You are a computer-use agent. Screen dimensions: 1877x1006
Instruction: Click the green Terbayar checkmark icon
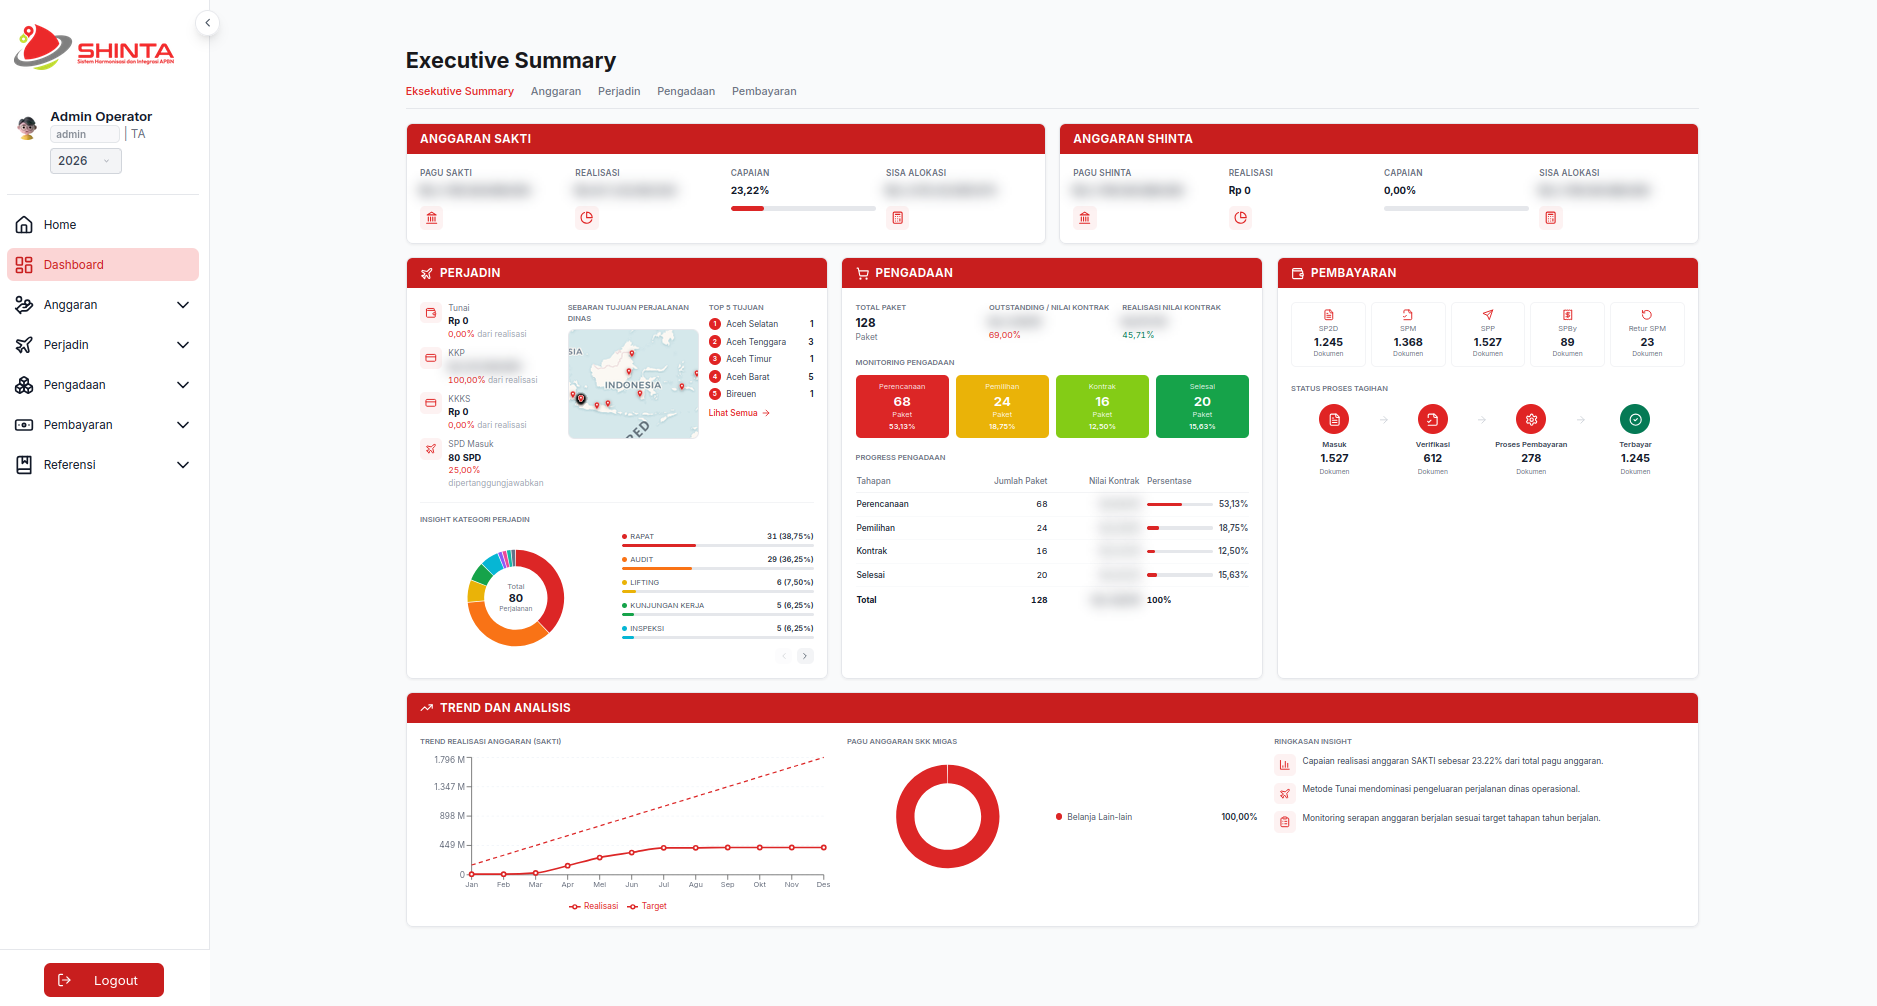tap(1635, 419)
